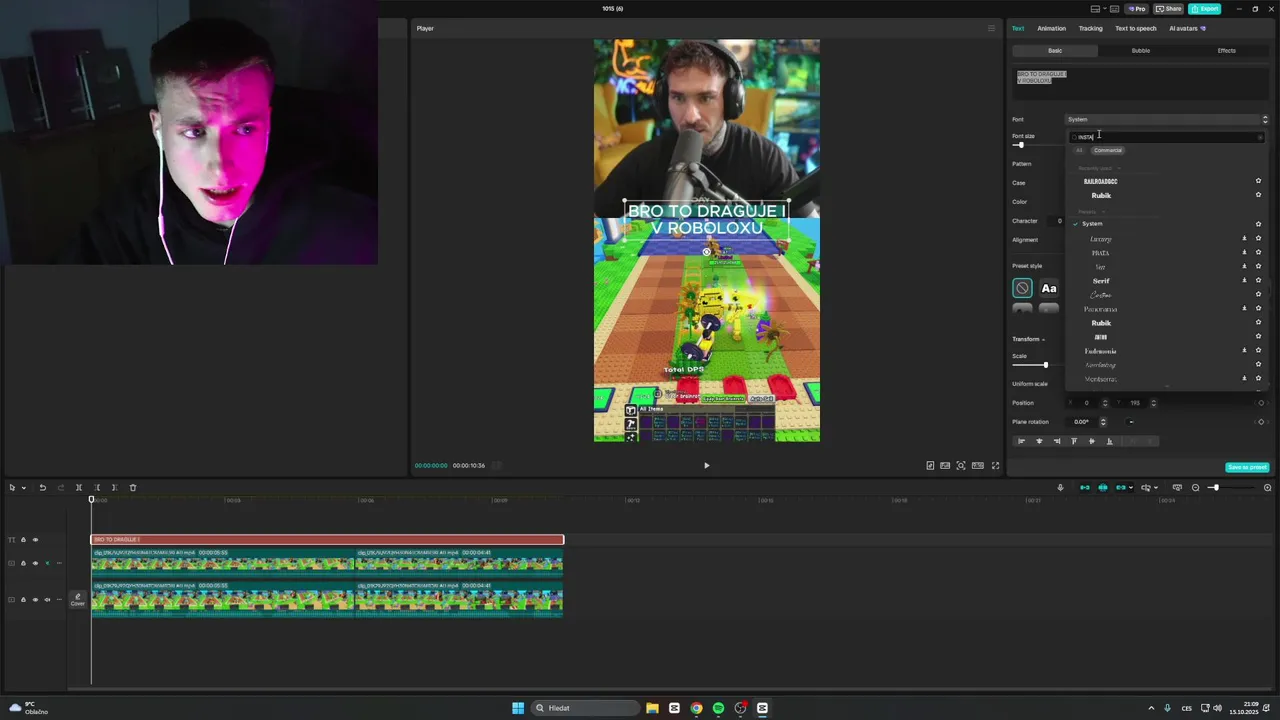Toggle the timeline microphone record button

tap(1060, 488)
